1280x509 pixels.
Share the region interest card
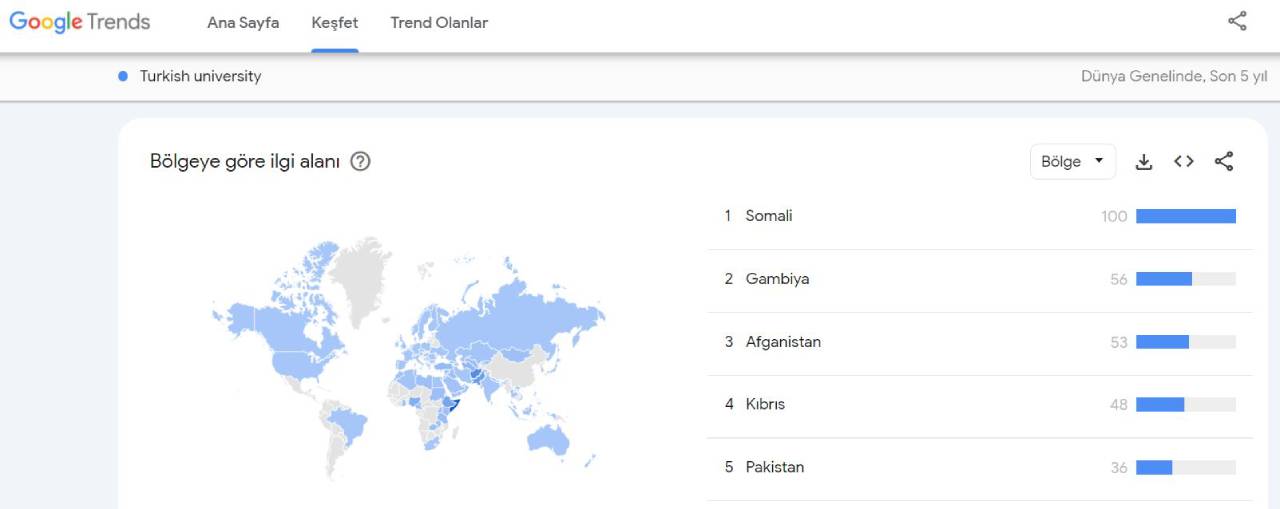[x=1224, y=161]
